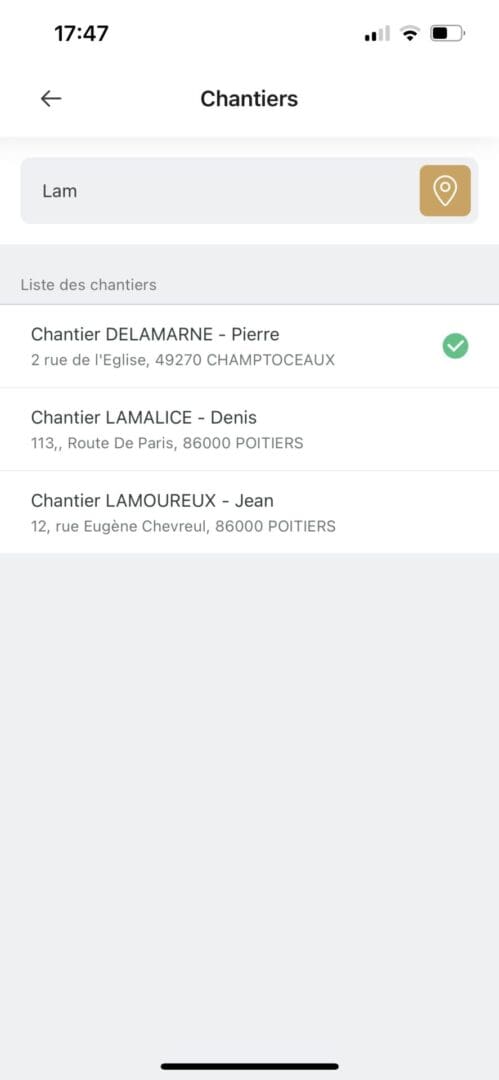Select Chantier LAMALICE - Denis

click(250, 429)
